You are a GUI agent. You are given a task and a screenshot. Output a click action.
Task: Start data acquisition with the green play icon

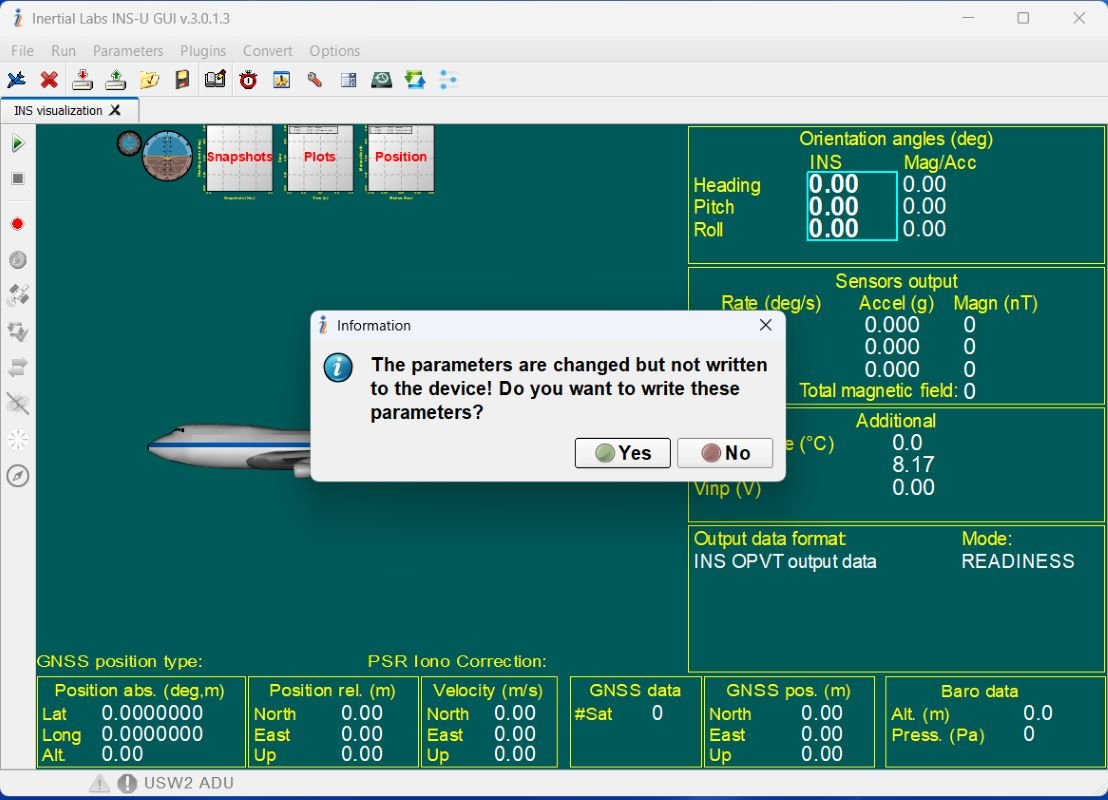coord(16,142)
